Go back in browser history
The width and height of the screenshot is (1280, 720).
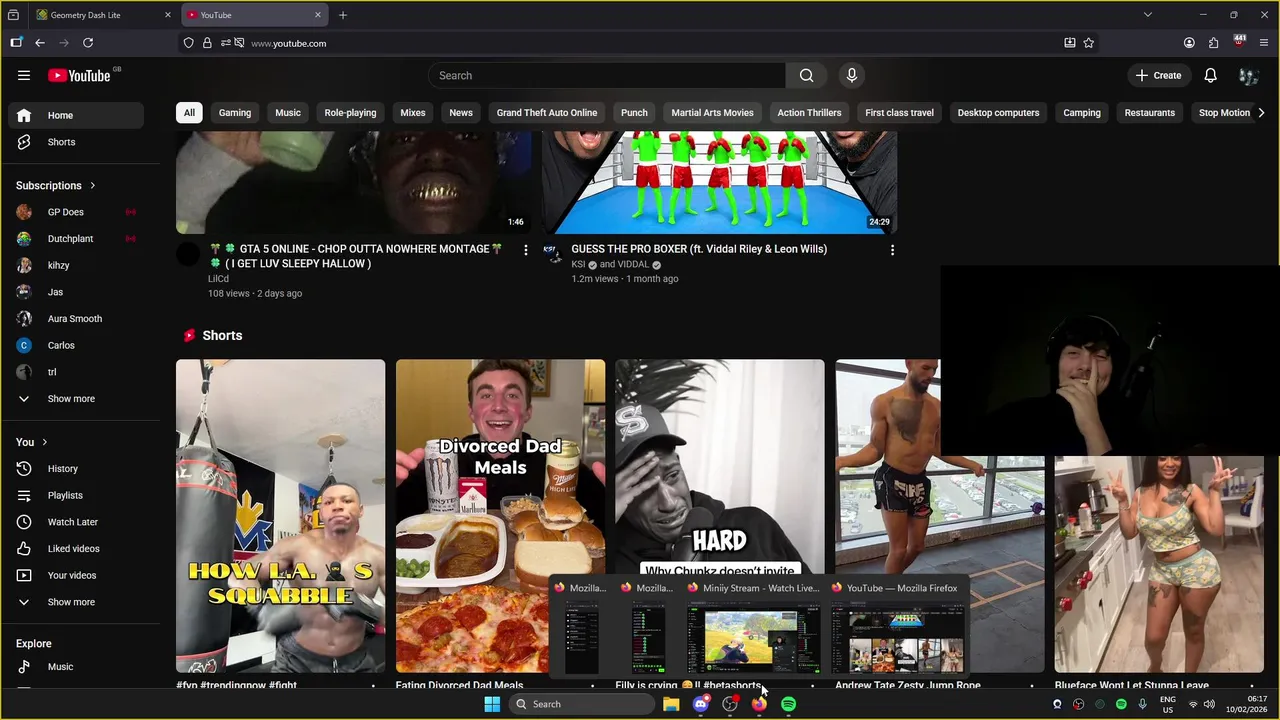40,43
